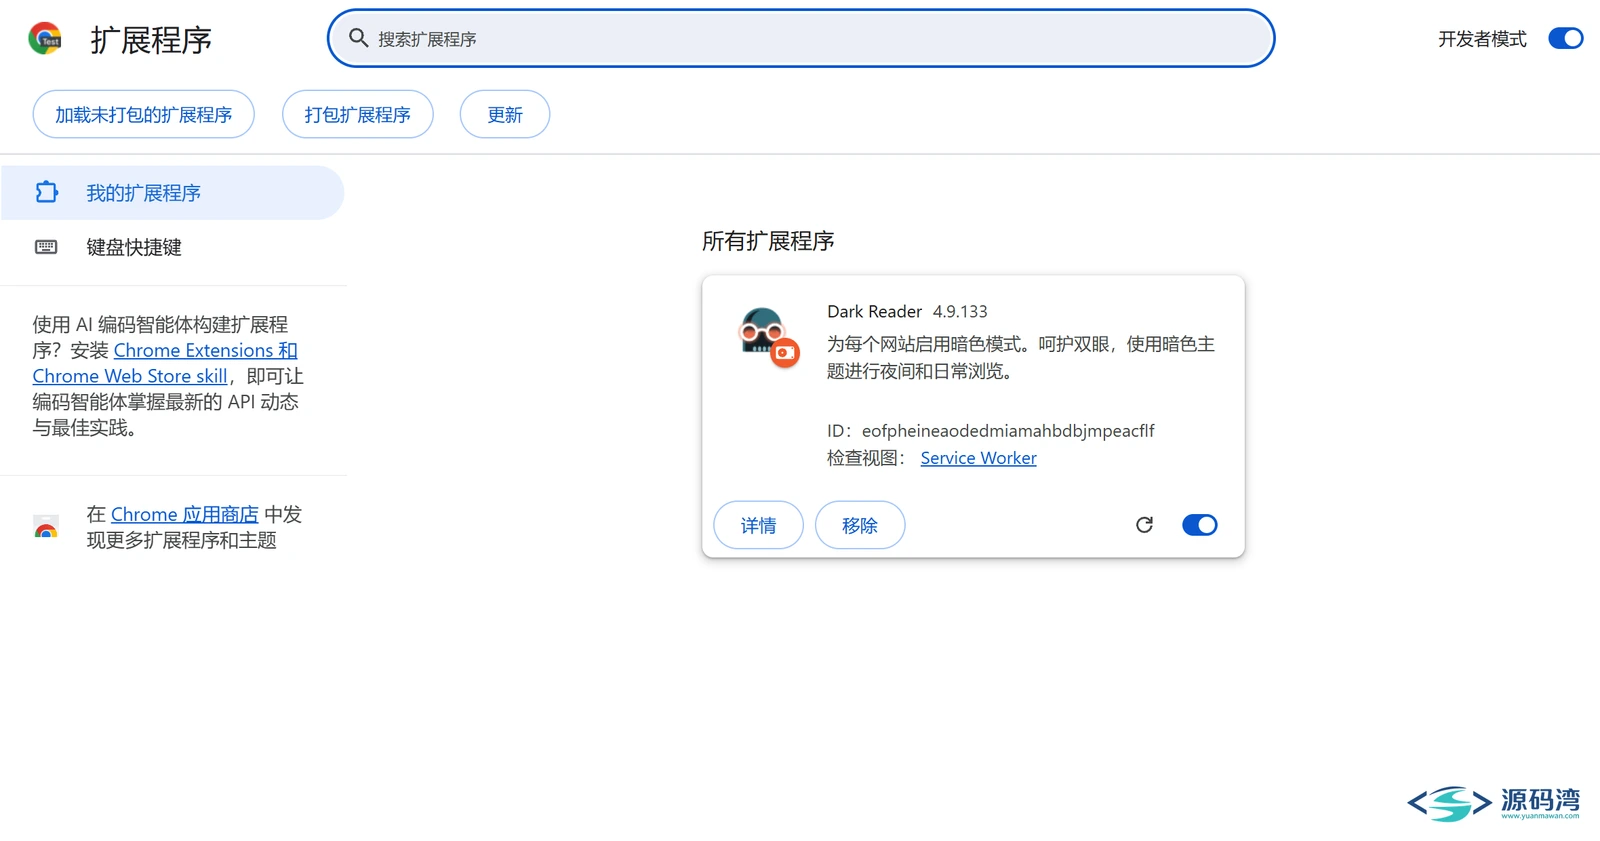Reload the Dark Reader extension
Screen dimensions: 1600x841
point(1144,525)
